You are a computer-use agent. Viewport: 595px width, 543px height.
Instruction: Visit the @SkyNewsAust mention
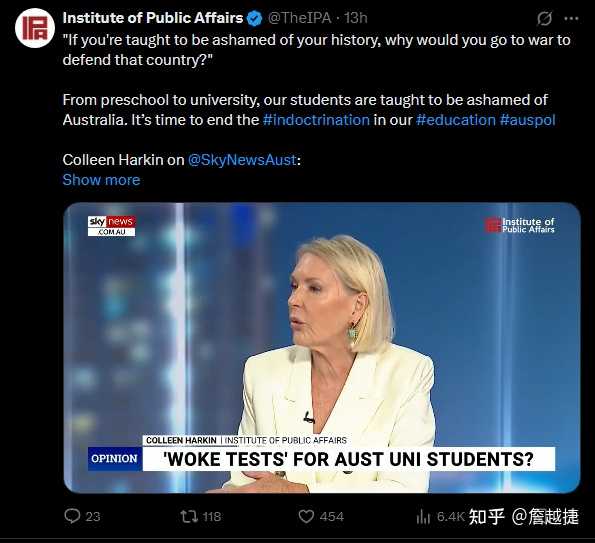242,160
